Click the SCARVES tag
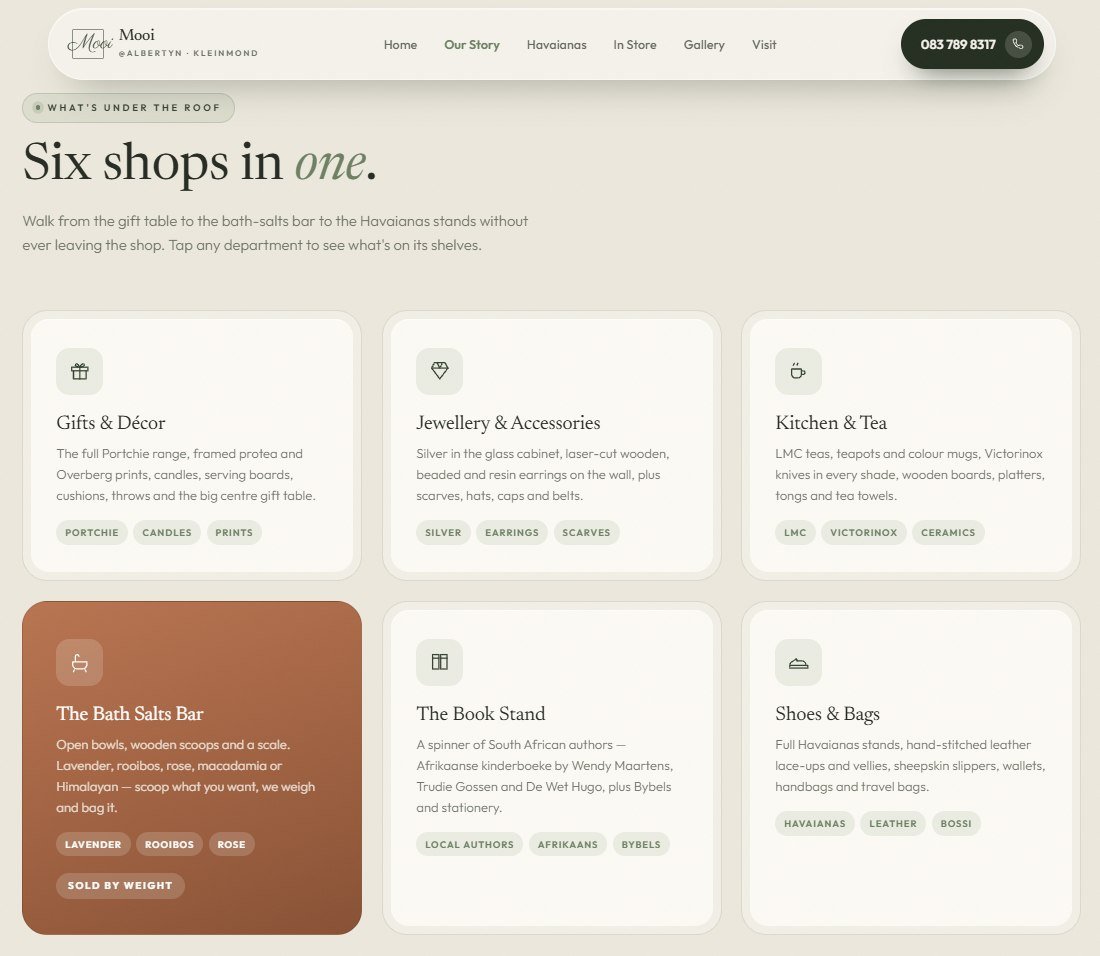This screenshot has width=1100, height=956. tap(586, 532)
